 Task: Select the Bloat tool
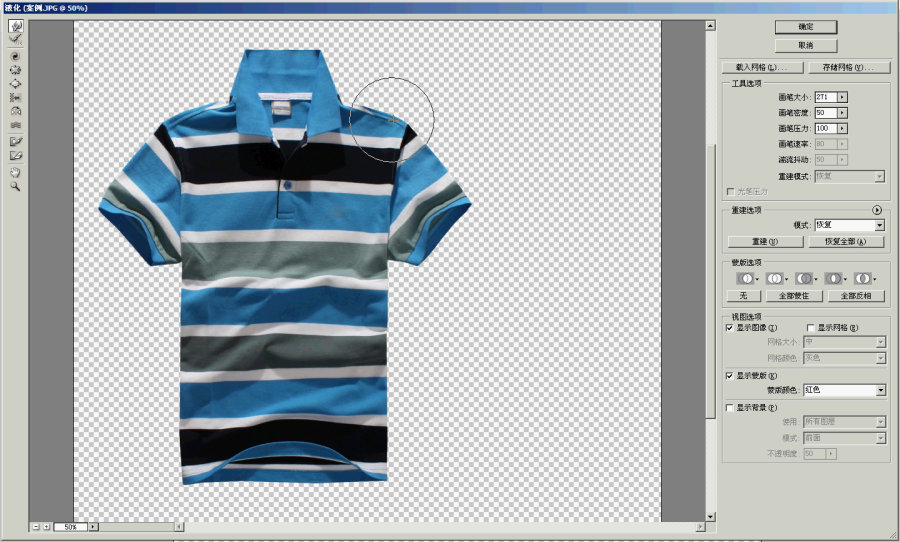pos(16,84)
